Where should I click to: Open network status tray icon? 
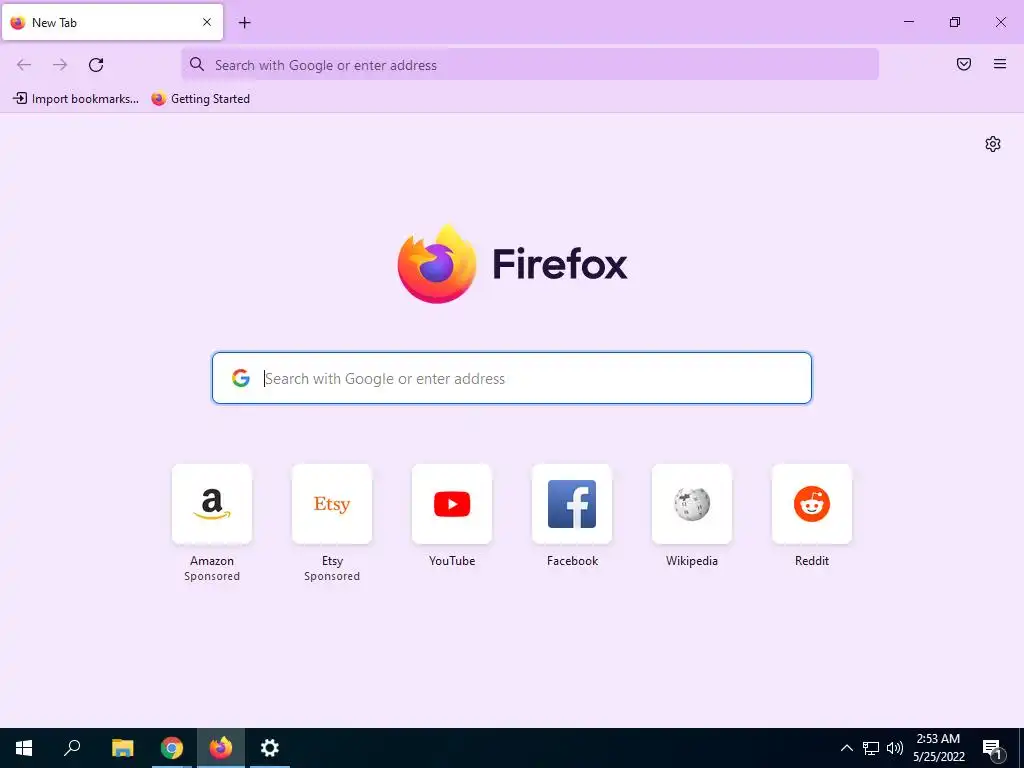871,748
